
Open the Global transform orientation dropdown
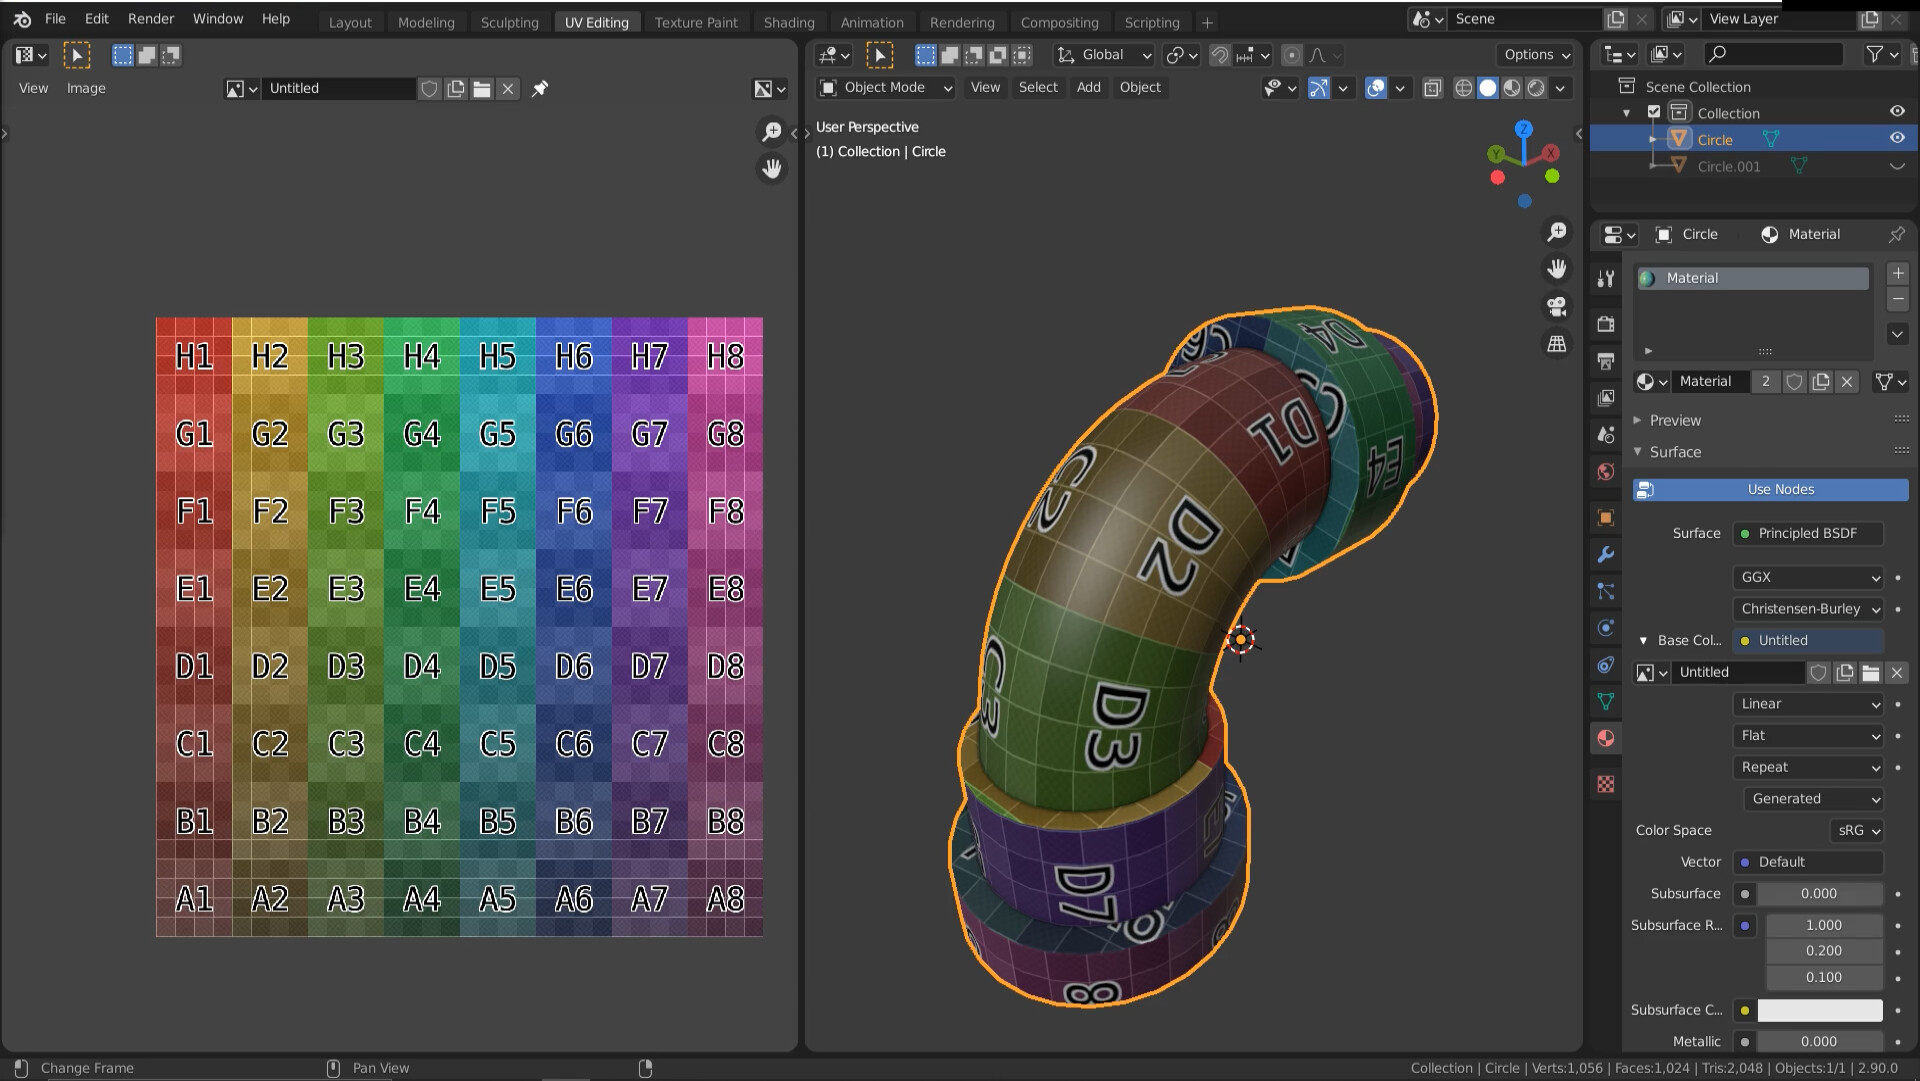pos(1103,55)
